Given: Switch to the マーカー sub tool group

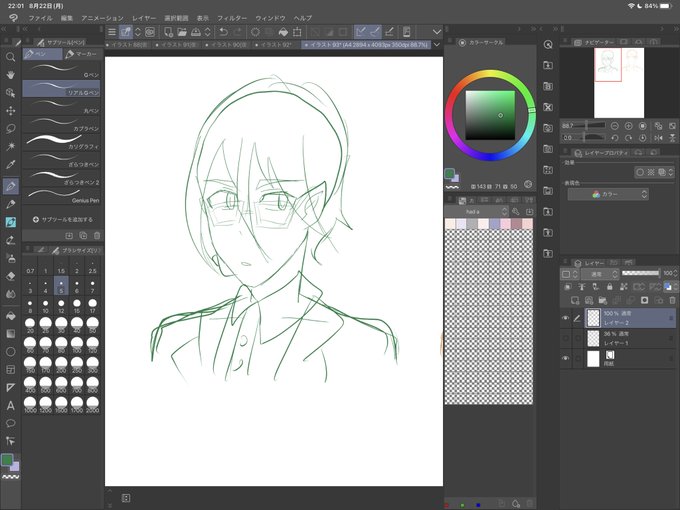Looking at the screenshot, I should 82,54.
